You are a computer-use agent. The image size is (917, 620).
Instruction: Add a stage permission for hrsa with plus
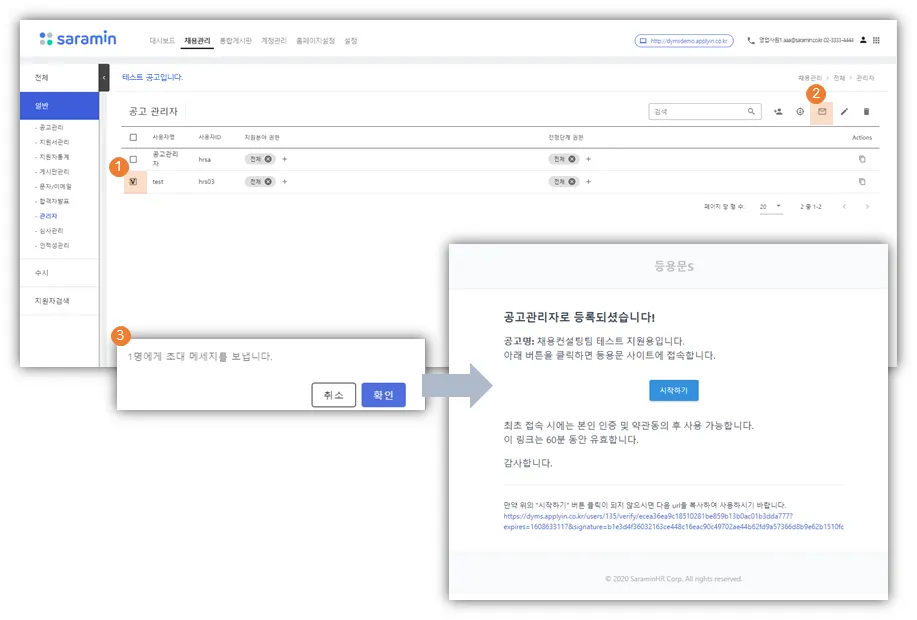[588, 159]
